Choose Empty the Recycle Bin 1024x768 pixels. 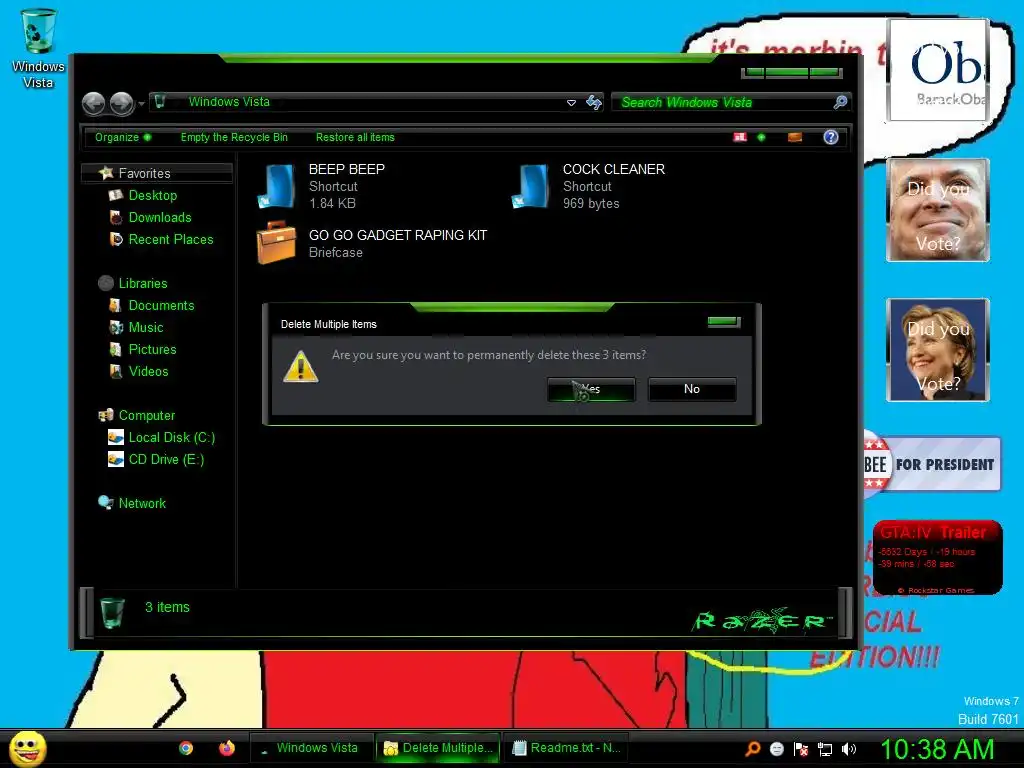click(x=234, y=137)
